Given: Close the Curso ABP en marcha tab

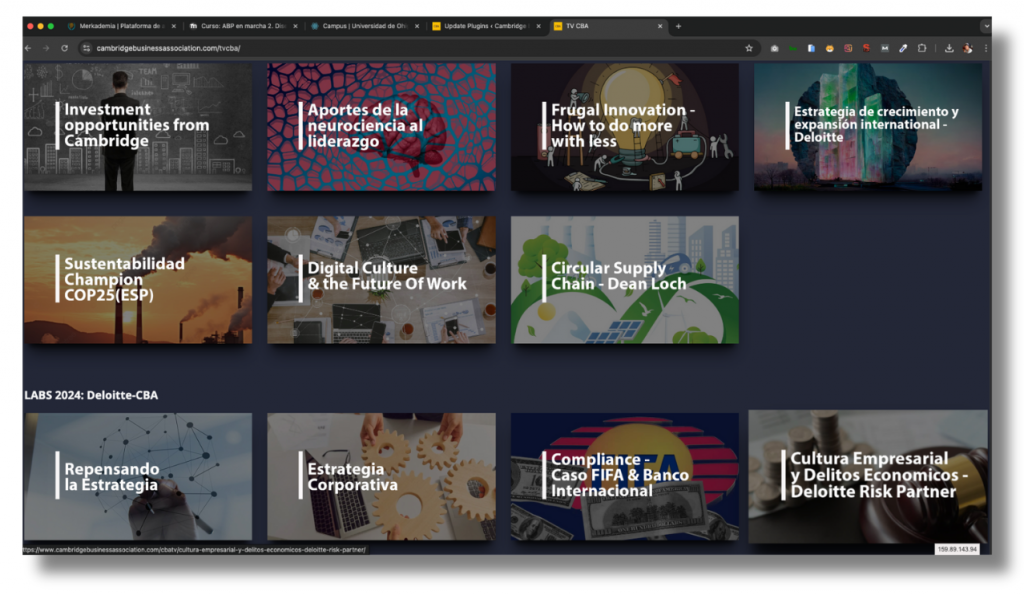Looking at the screenshot, I should click(295, 26).
